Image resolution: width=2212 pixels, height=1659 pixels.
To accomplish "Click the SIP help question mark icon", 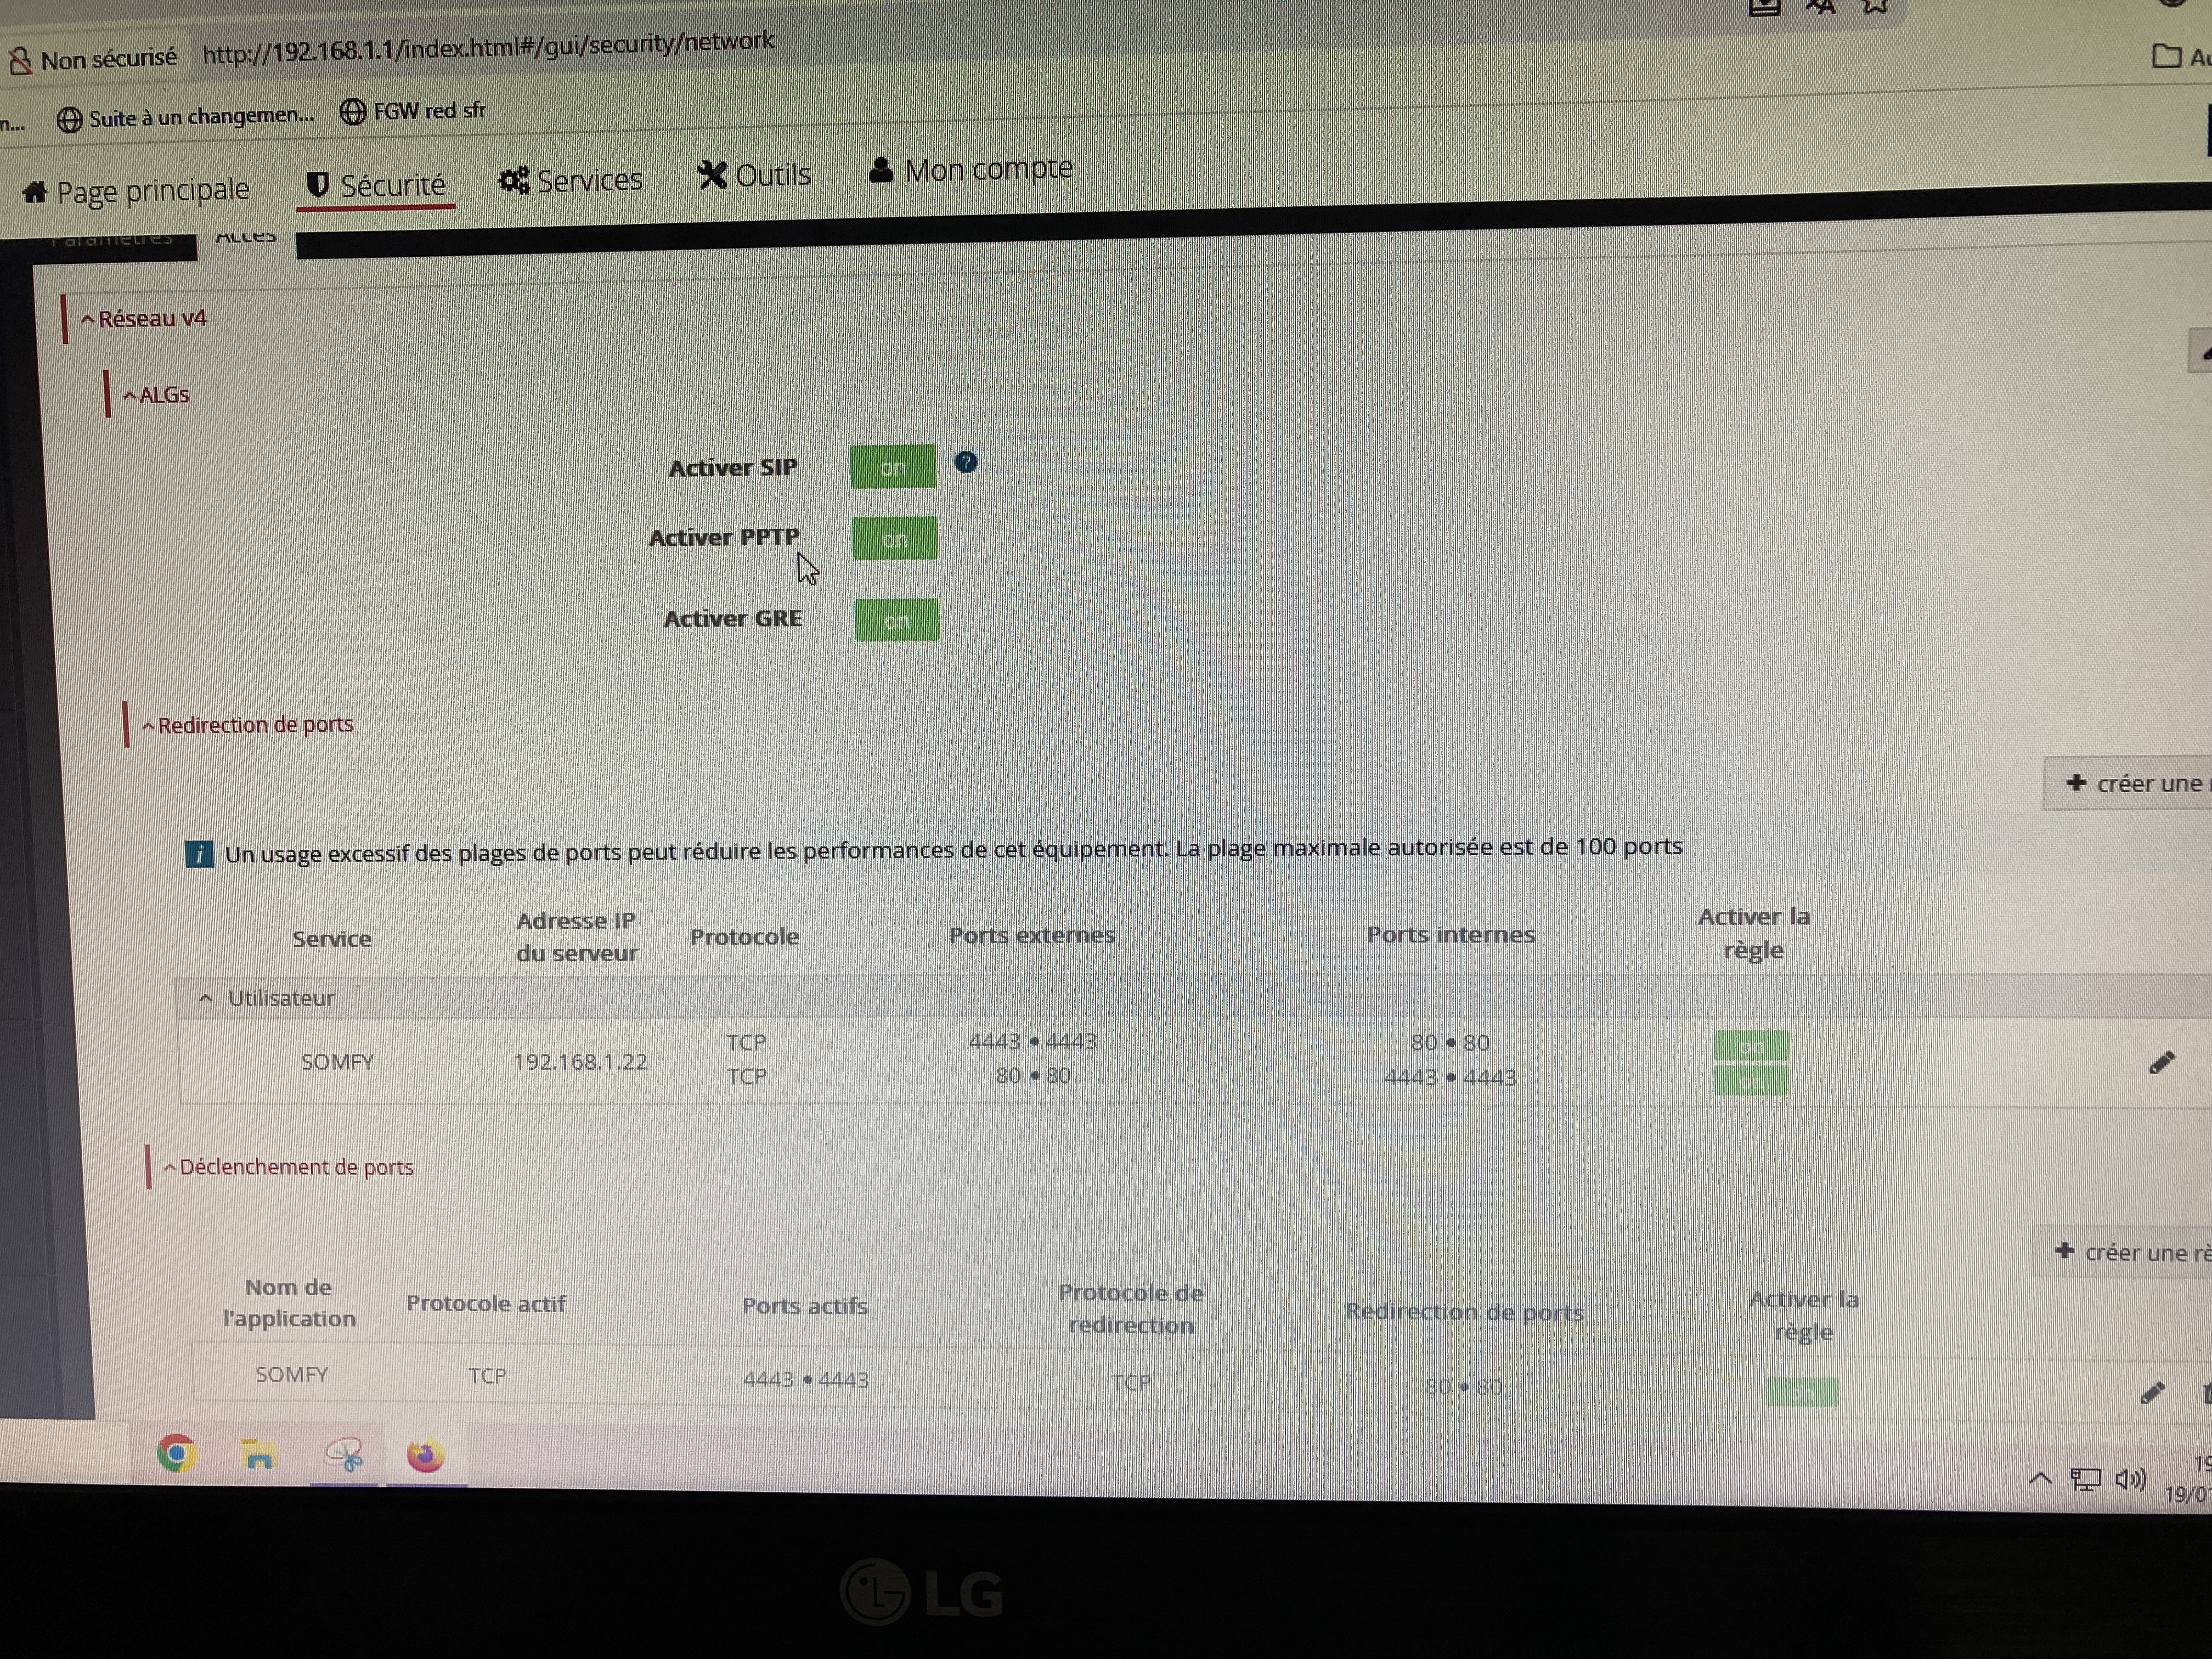I will (x=965, y=462).
